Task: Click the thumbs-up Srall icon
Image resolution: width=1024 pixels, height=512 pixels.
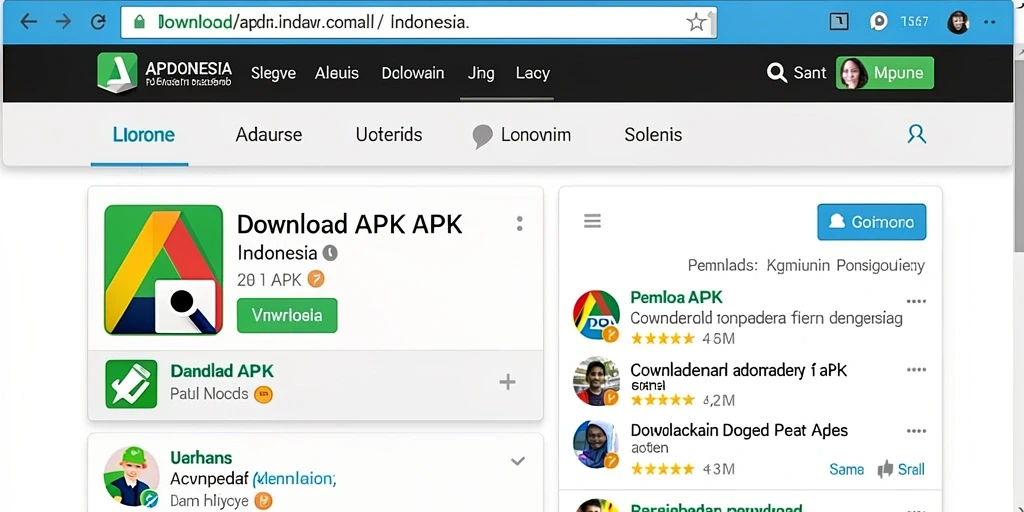Action: click(886, 469)
